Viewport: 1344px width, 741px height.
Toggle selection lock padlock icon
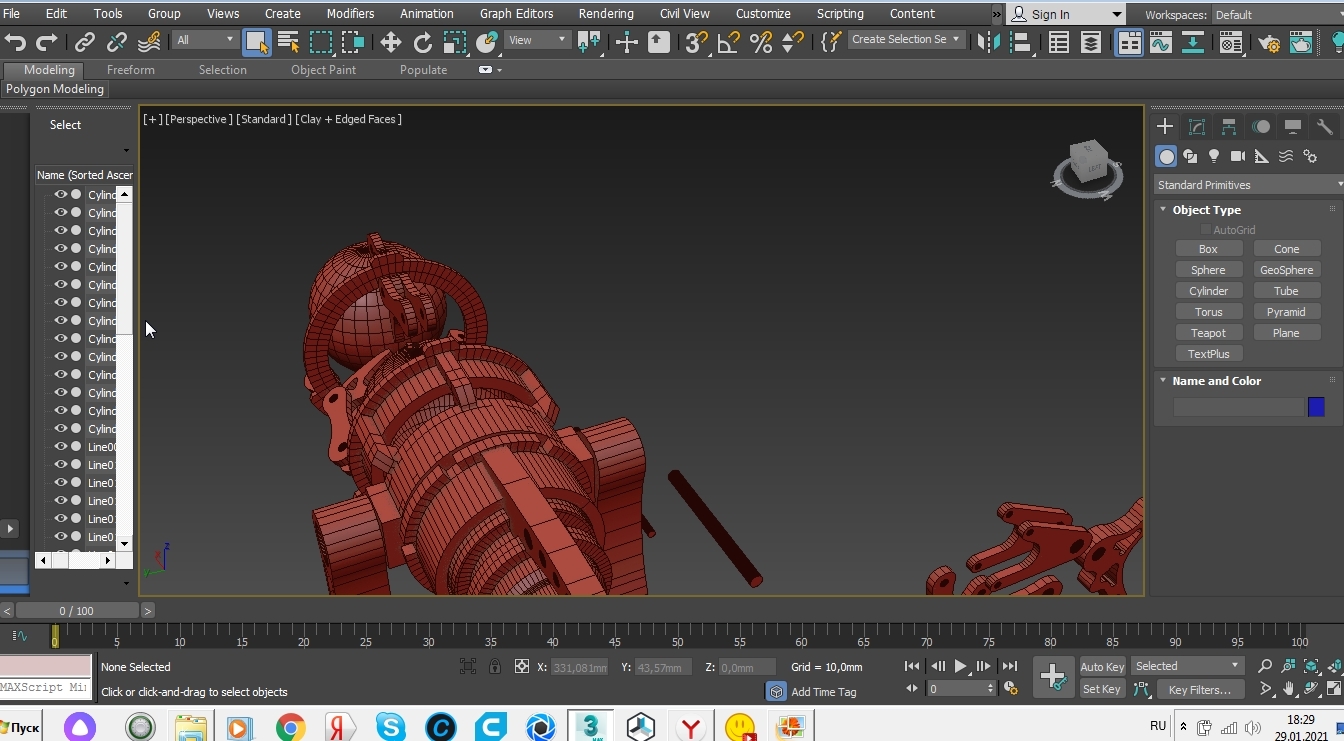(x=495, y=667)
